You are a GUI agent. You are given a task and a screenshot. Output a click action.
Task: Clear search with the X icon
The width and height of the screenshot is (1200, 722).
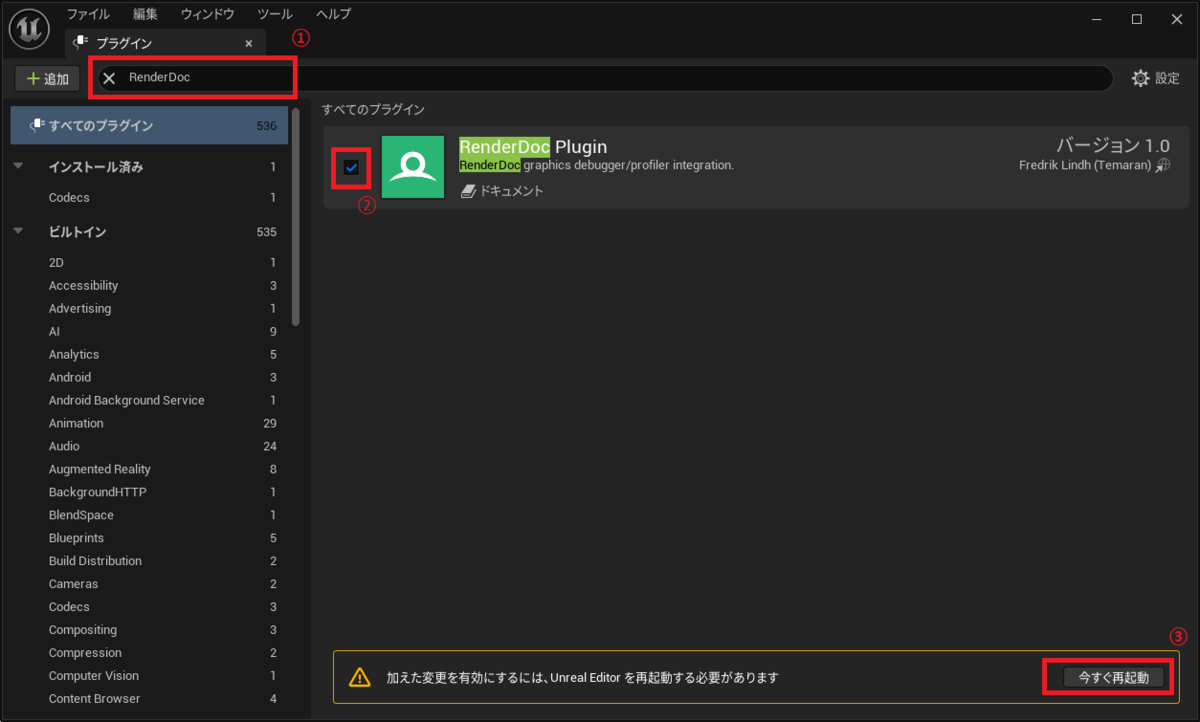coord(110,78)
